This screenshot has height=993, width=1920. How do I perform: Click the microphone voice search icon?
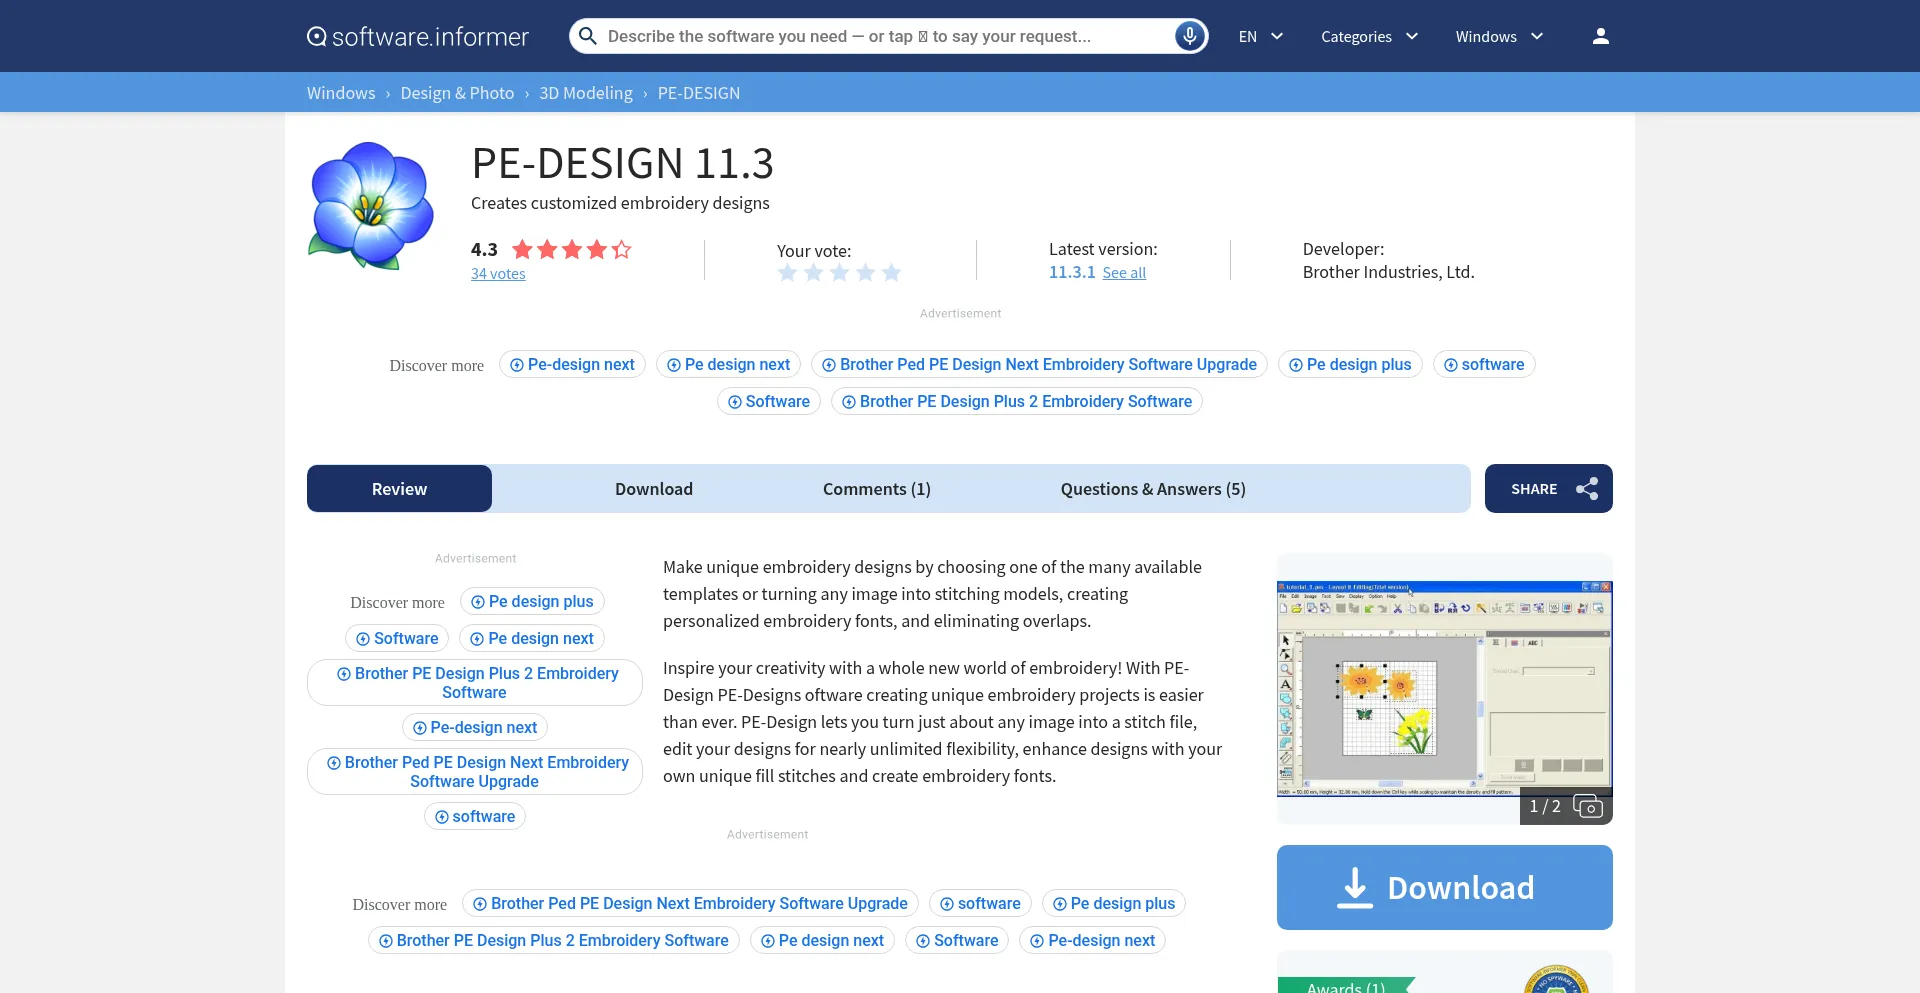coord(1189,36)
